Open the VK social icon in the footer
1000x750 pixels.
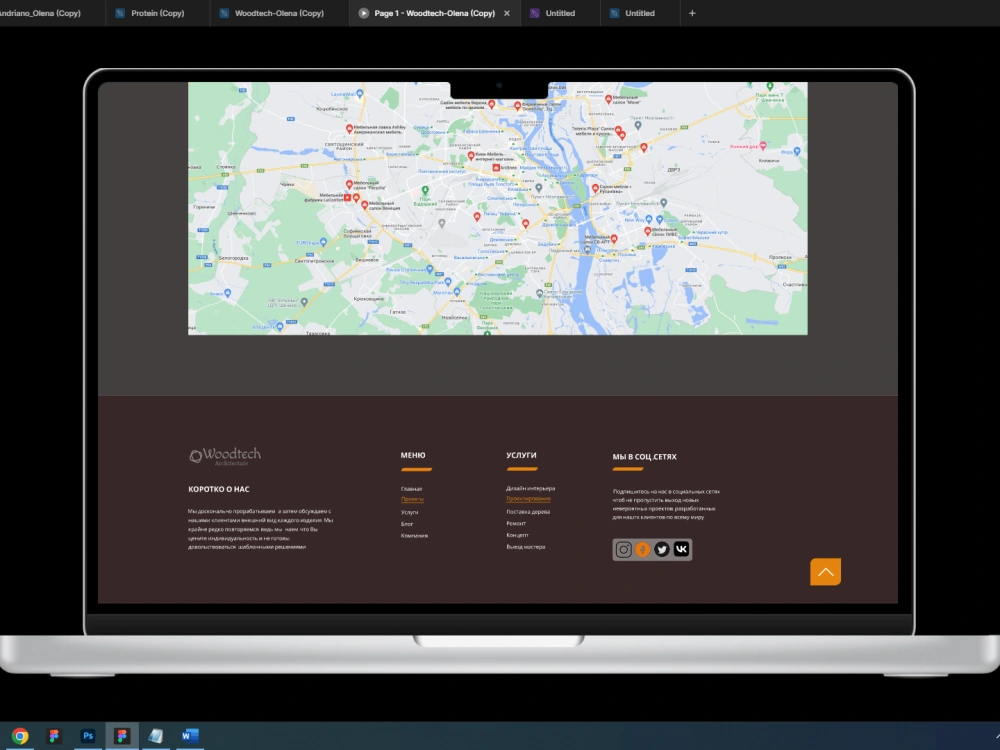click(681, 549)
